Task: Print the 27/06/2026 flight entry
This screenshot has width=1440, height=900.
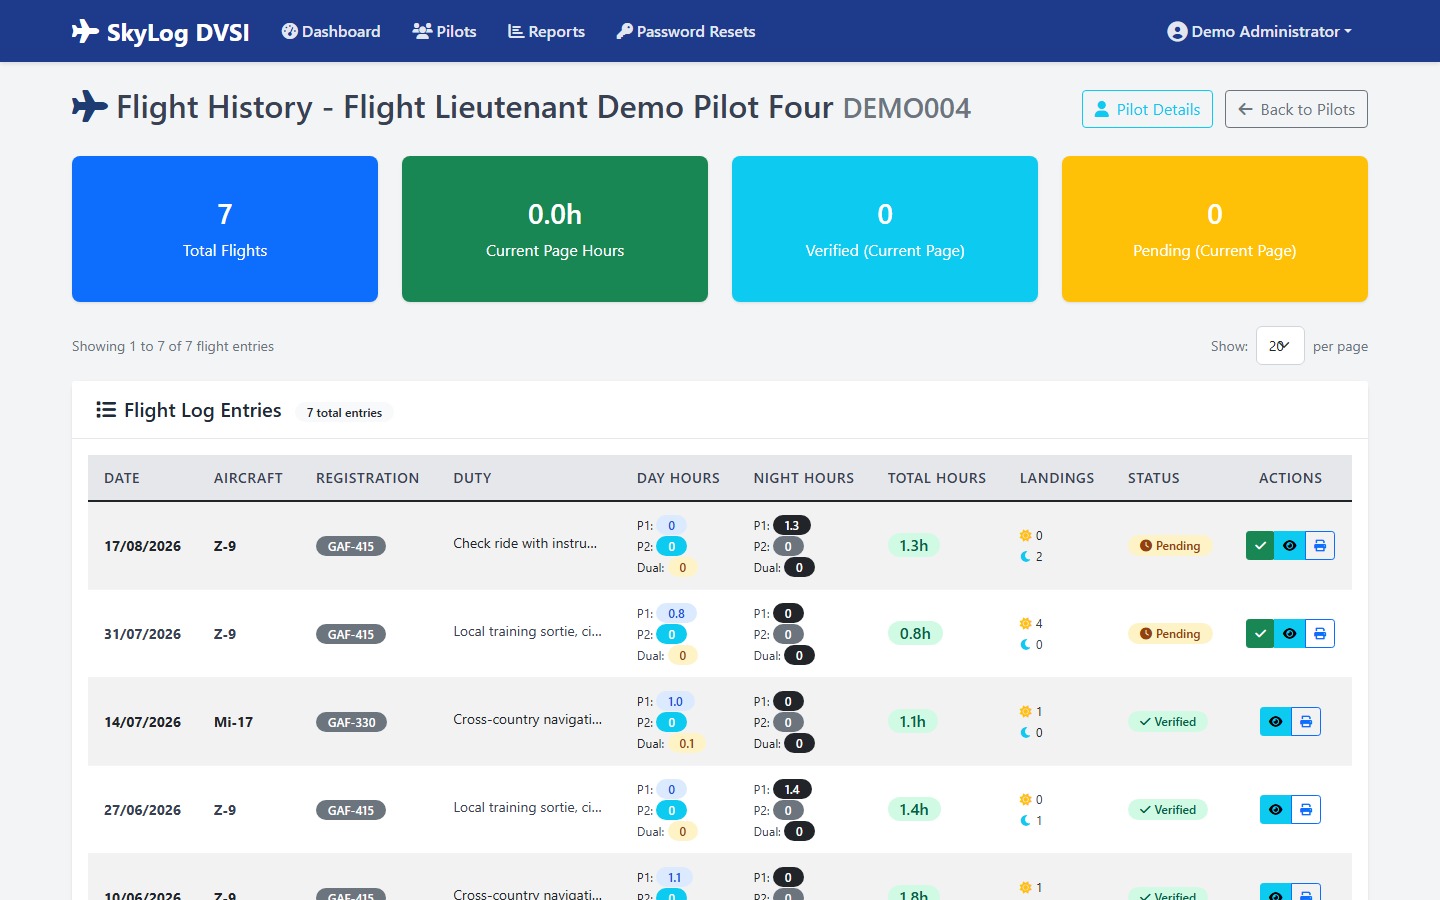Action: coord(1306,810)
